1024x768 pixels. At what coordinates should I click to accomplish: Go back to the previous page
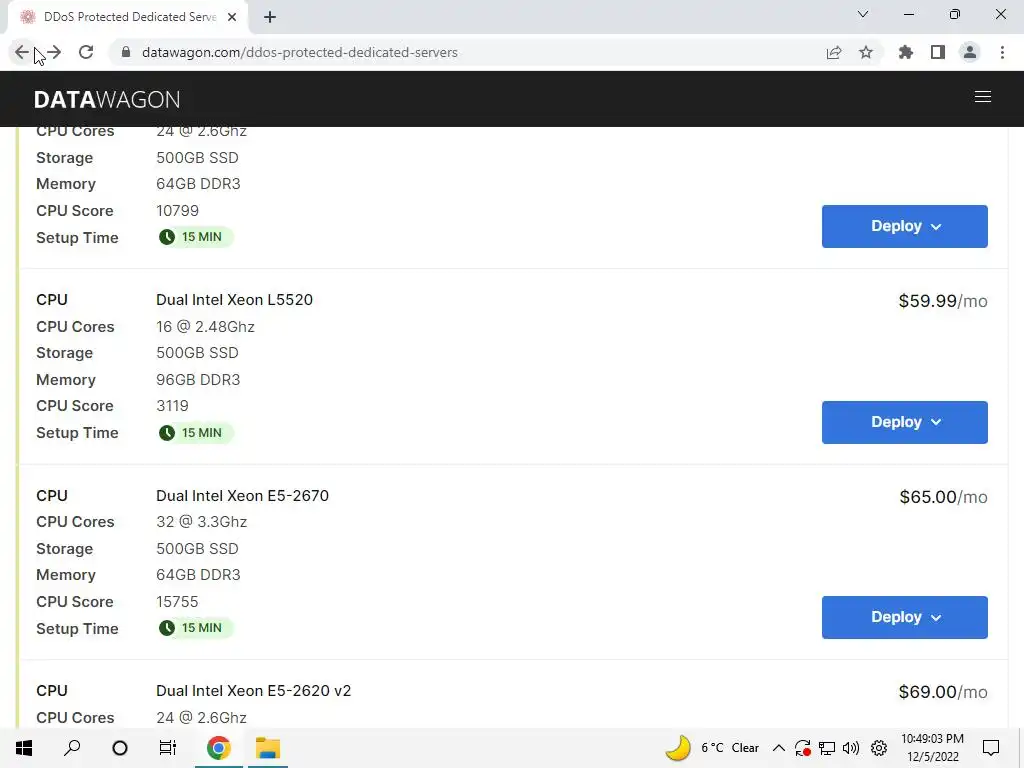pyautogui.click(x=21, y=52)
